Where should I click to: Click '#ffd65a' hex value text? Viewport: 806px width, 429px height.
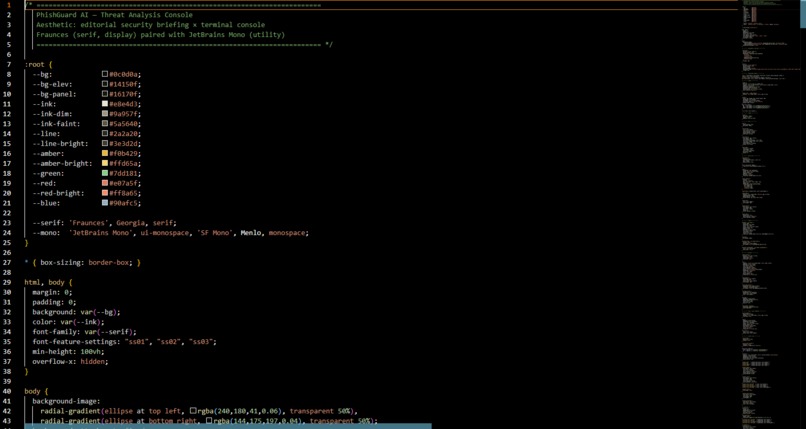tap(122, 163)
